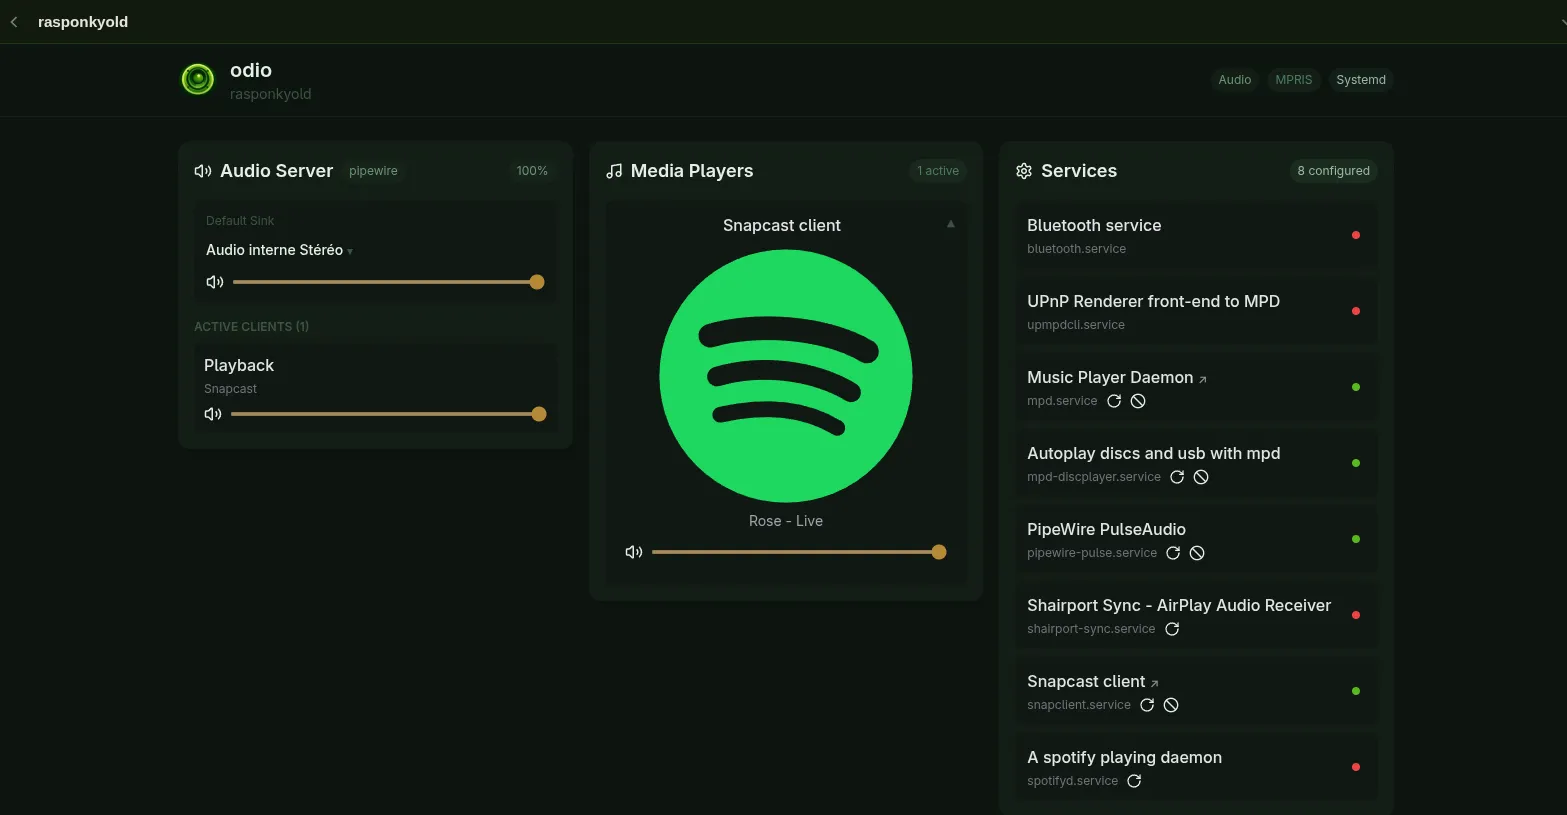Screen dimensions: 1567x815
Task: Click the ACTIVE CLIENTS (1) label
Action: tap(251, 327)
